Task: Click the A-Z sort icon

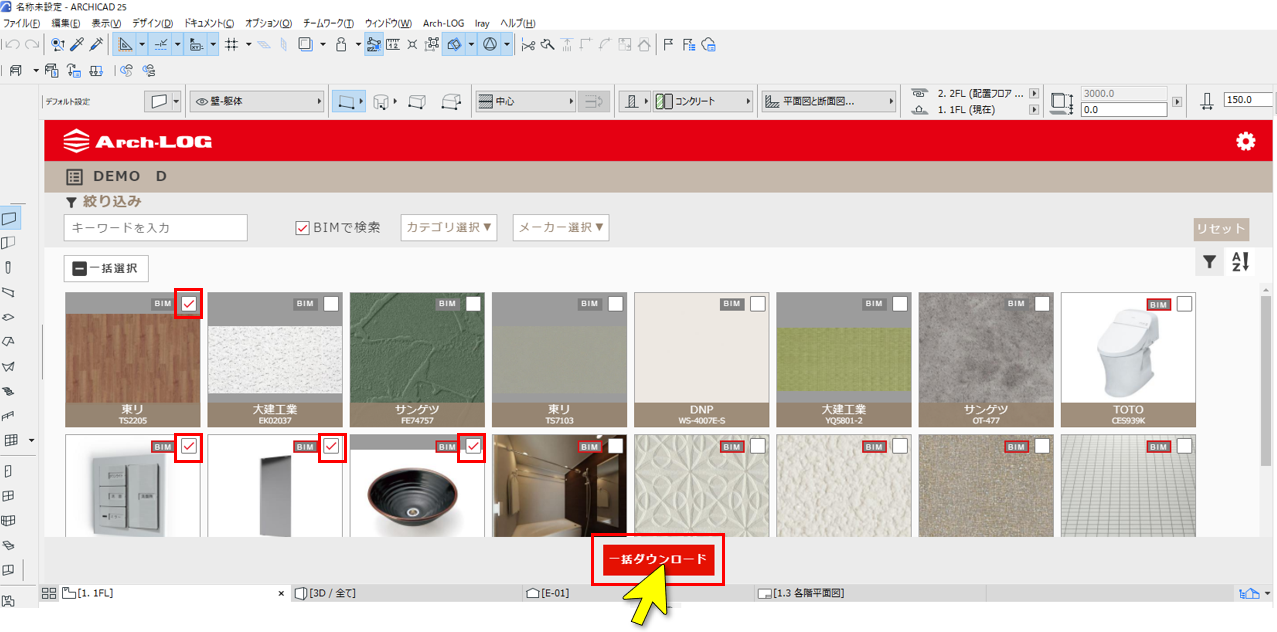Action: tap(1240, 262)
